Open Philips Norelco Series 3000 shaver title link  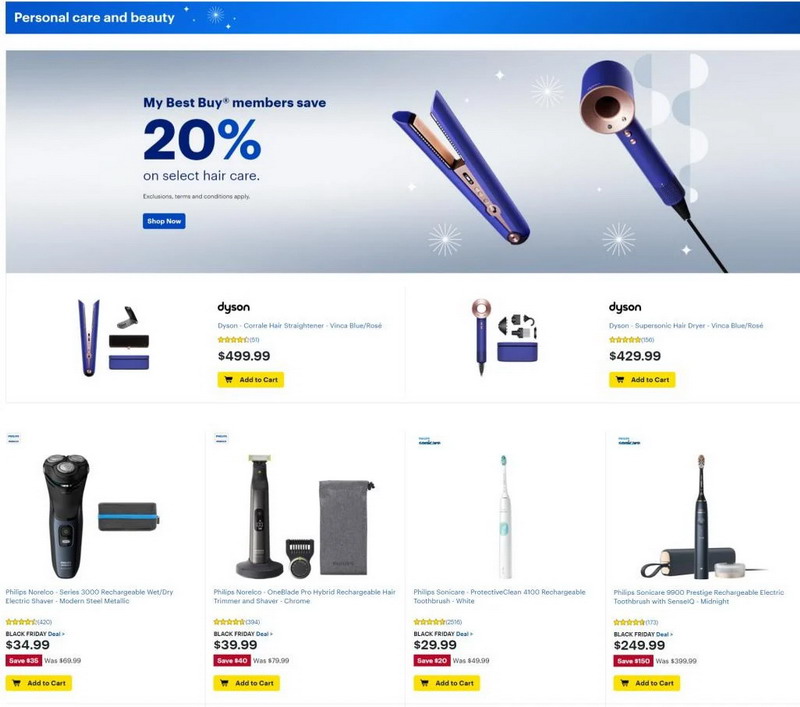pos(89,596)
